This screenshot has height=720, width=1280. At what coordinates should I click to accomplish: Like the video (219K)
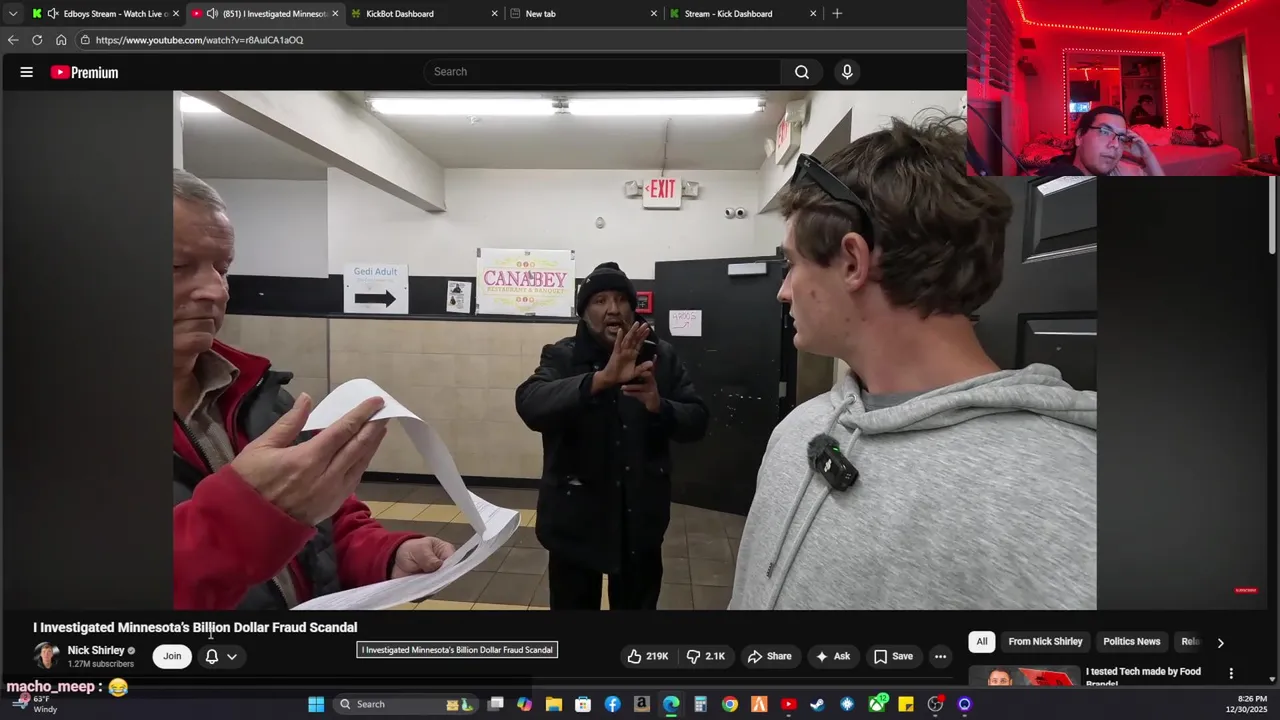(x=647, y=656)
